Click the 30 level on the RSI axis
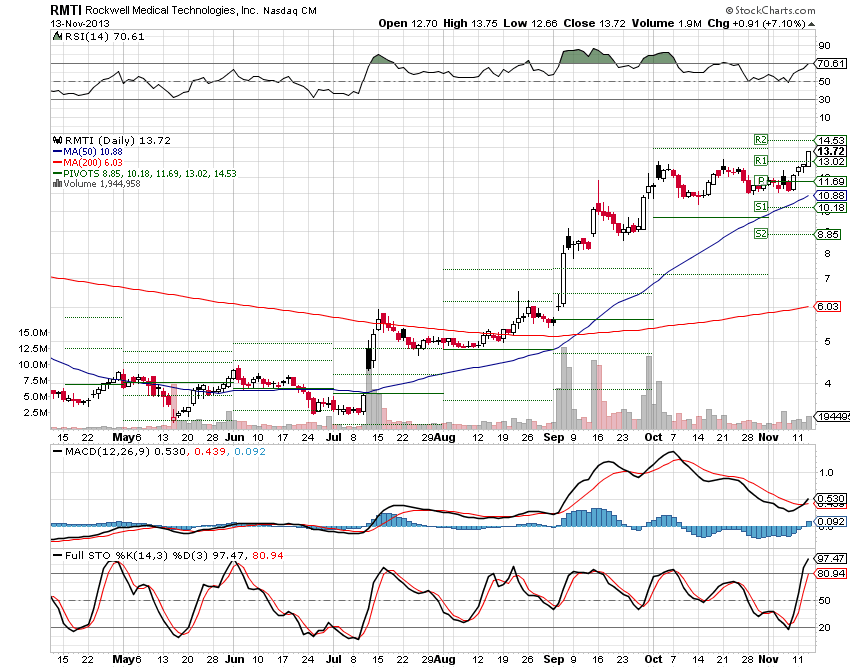850x668 pixels. point(824,99)
